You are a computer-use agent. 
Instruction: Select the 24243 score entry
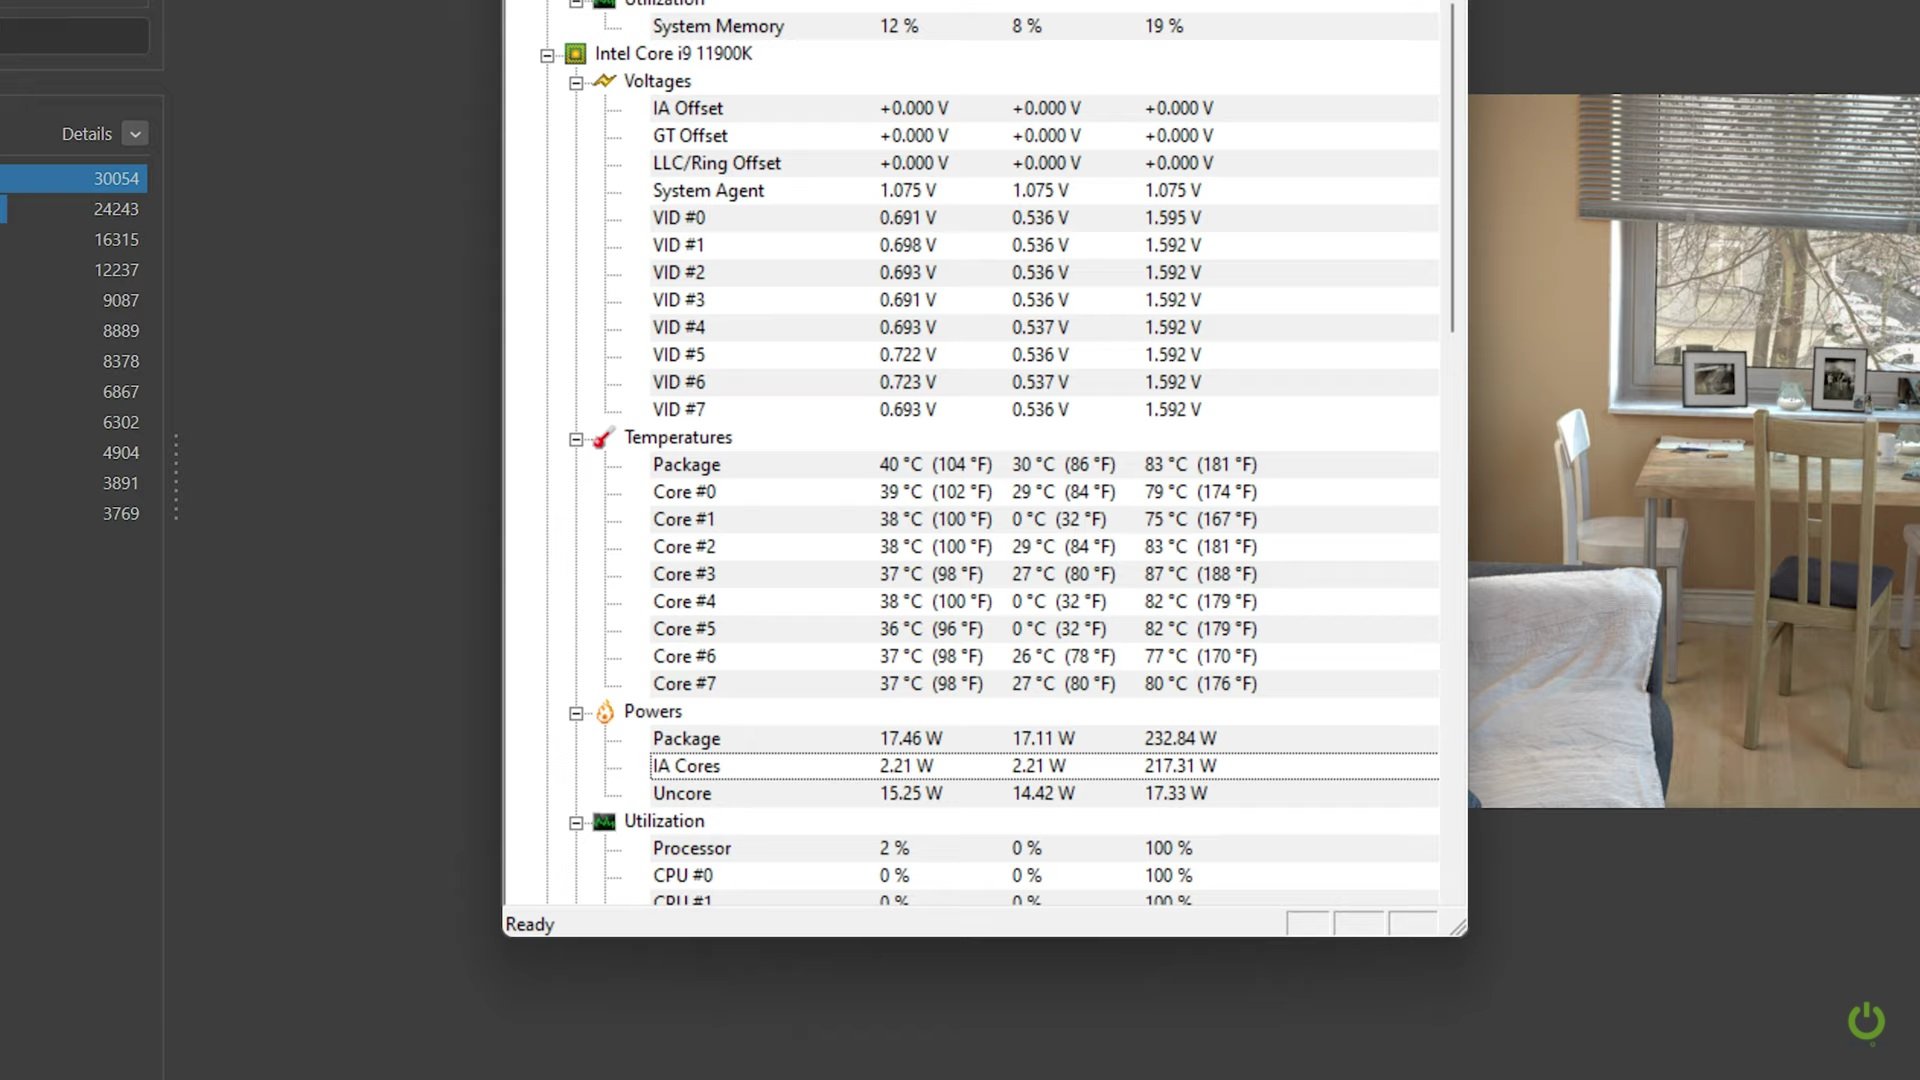pos(116,210)
